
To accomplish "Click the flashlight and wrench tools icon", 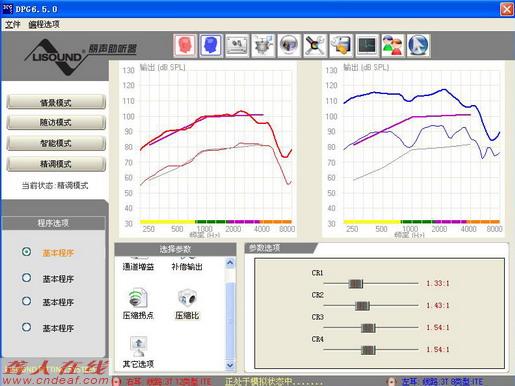I will click(315, 45).
